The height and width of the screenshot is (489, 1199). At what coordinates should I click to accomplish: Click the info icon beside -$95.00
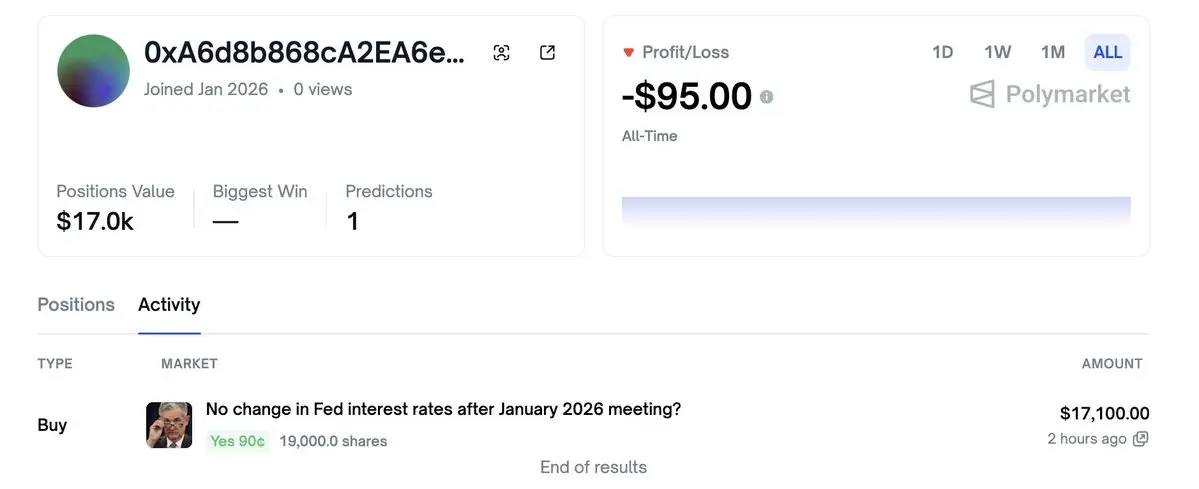[767, 97]
